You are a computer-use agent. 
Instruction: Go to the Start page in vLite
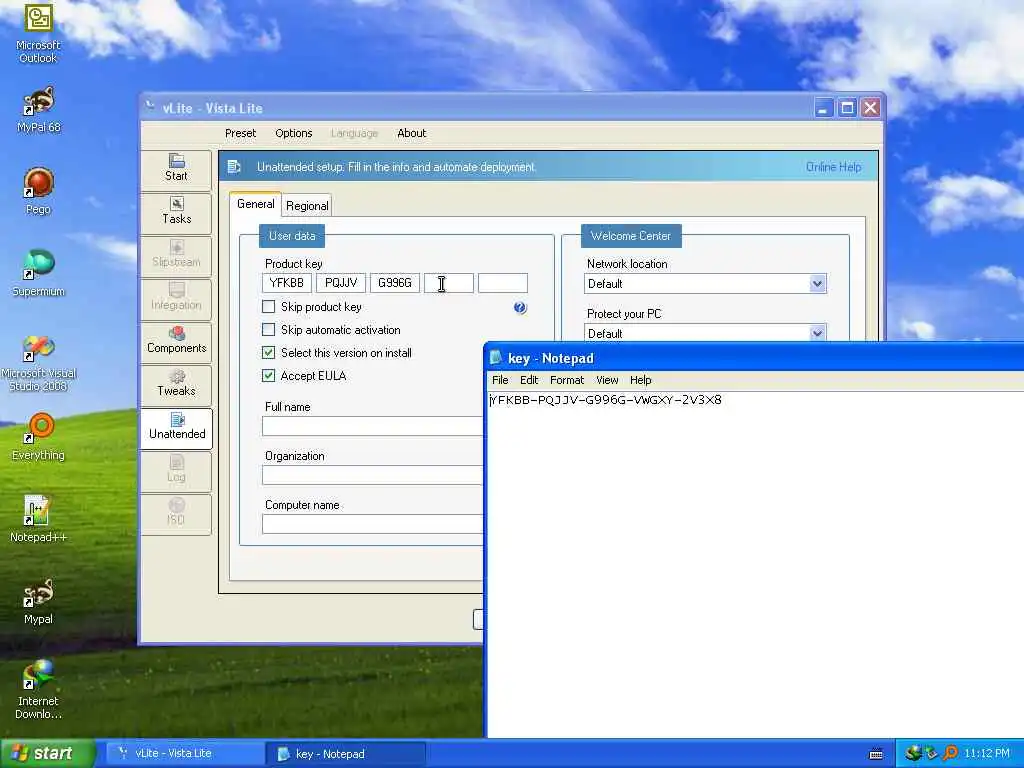(176, 169)
